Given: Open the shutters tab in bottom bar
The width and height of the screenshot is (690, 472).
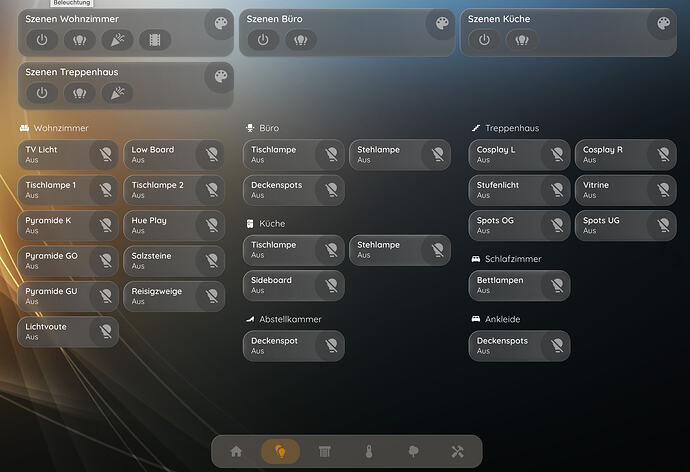Looking at the screenshot, I should pos(325,451).
